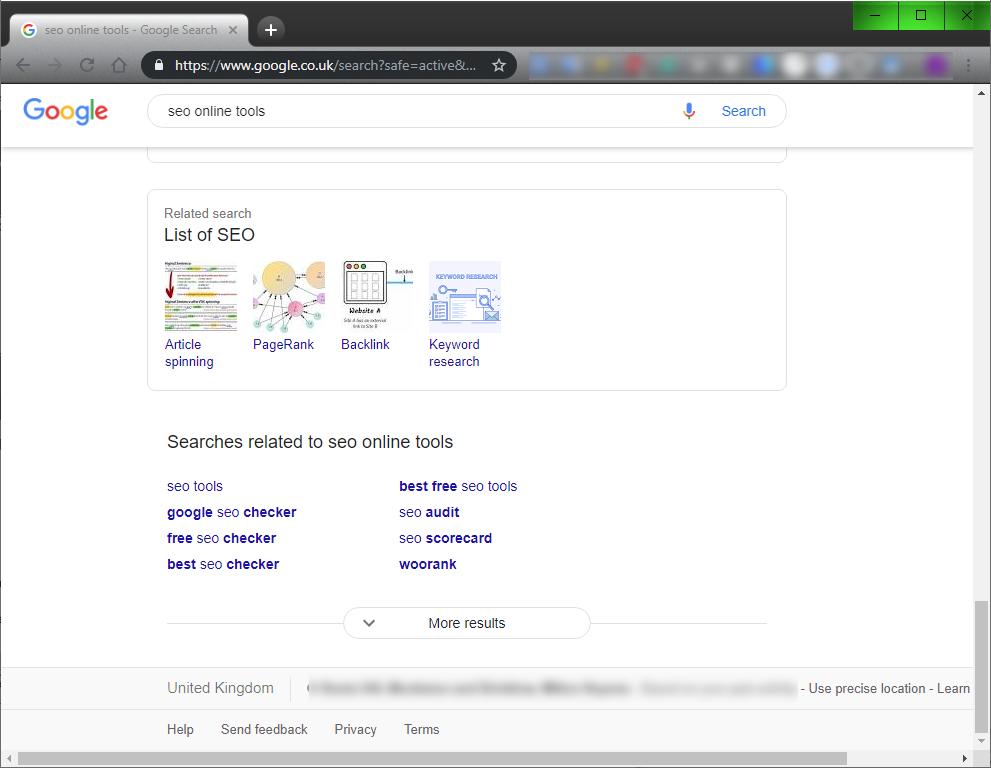Click the vertical scrollbar up arrow
Viewport: 991px width, 768px height.
[981, 93]
